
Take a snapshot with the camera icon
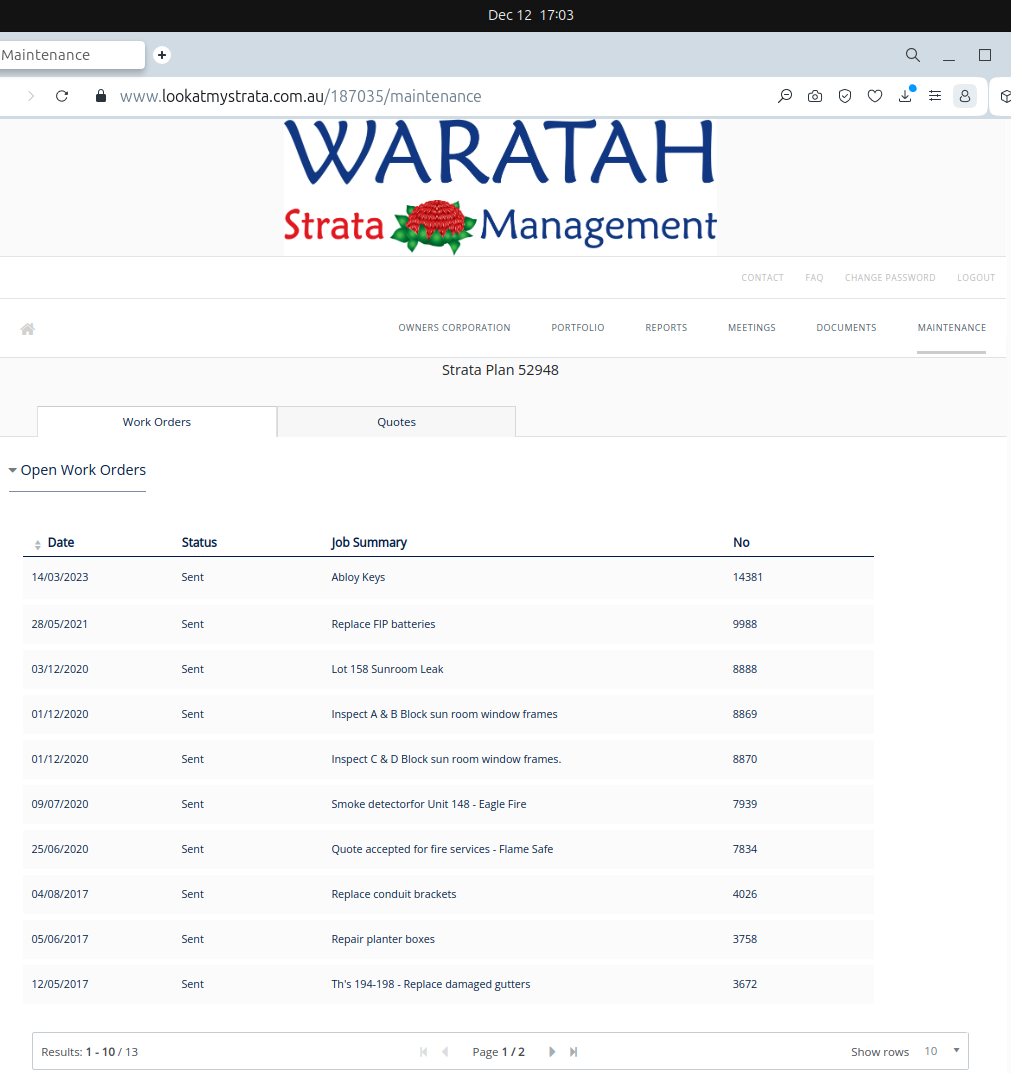(815, 96)
